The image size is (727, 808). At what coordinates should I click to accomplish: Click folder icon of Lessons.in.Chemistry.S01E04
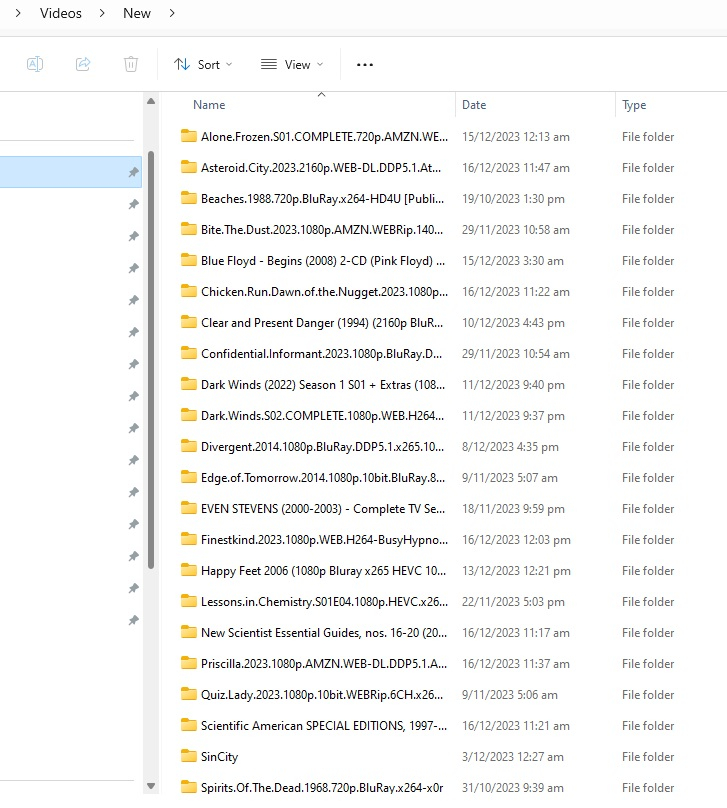189,601
